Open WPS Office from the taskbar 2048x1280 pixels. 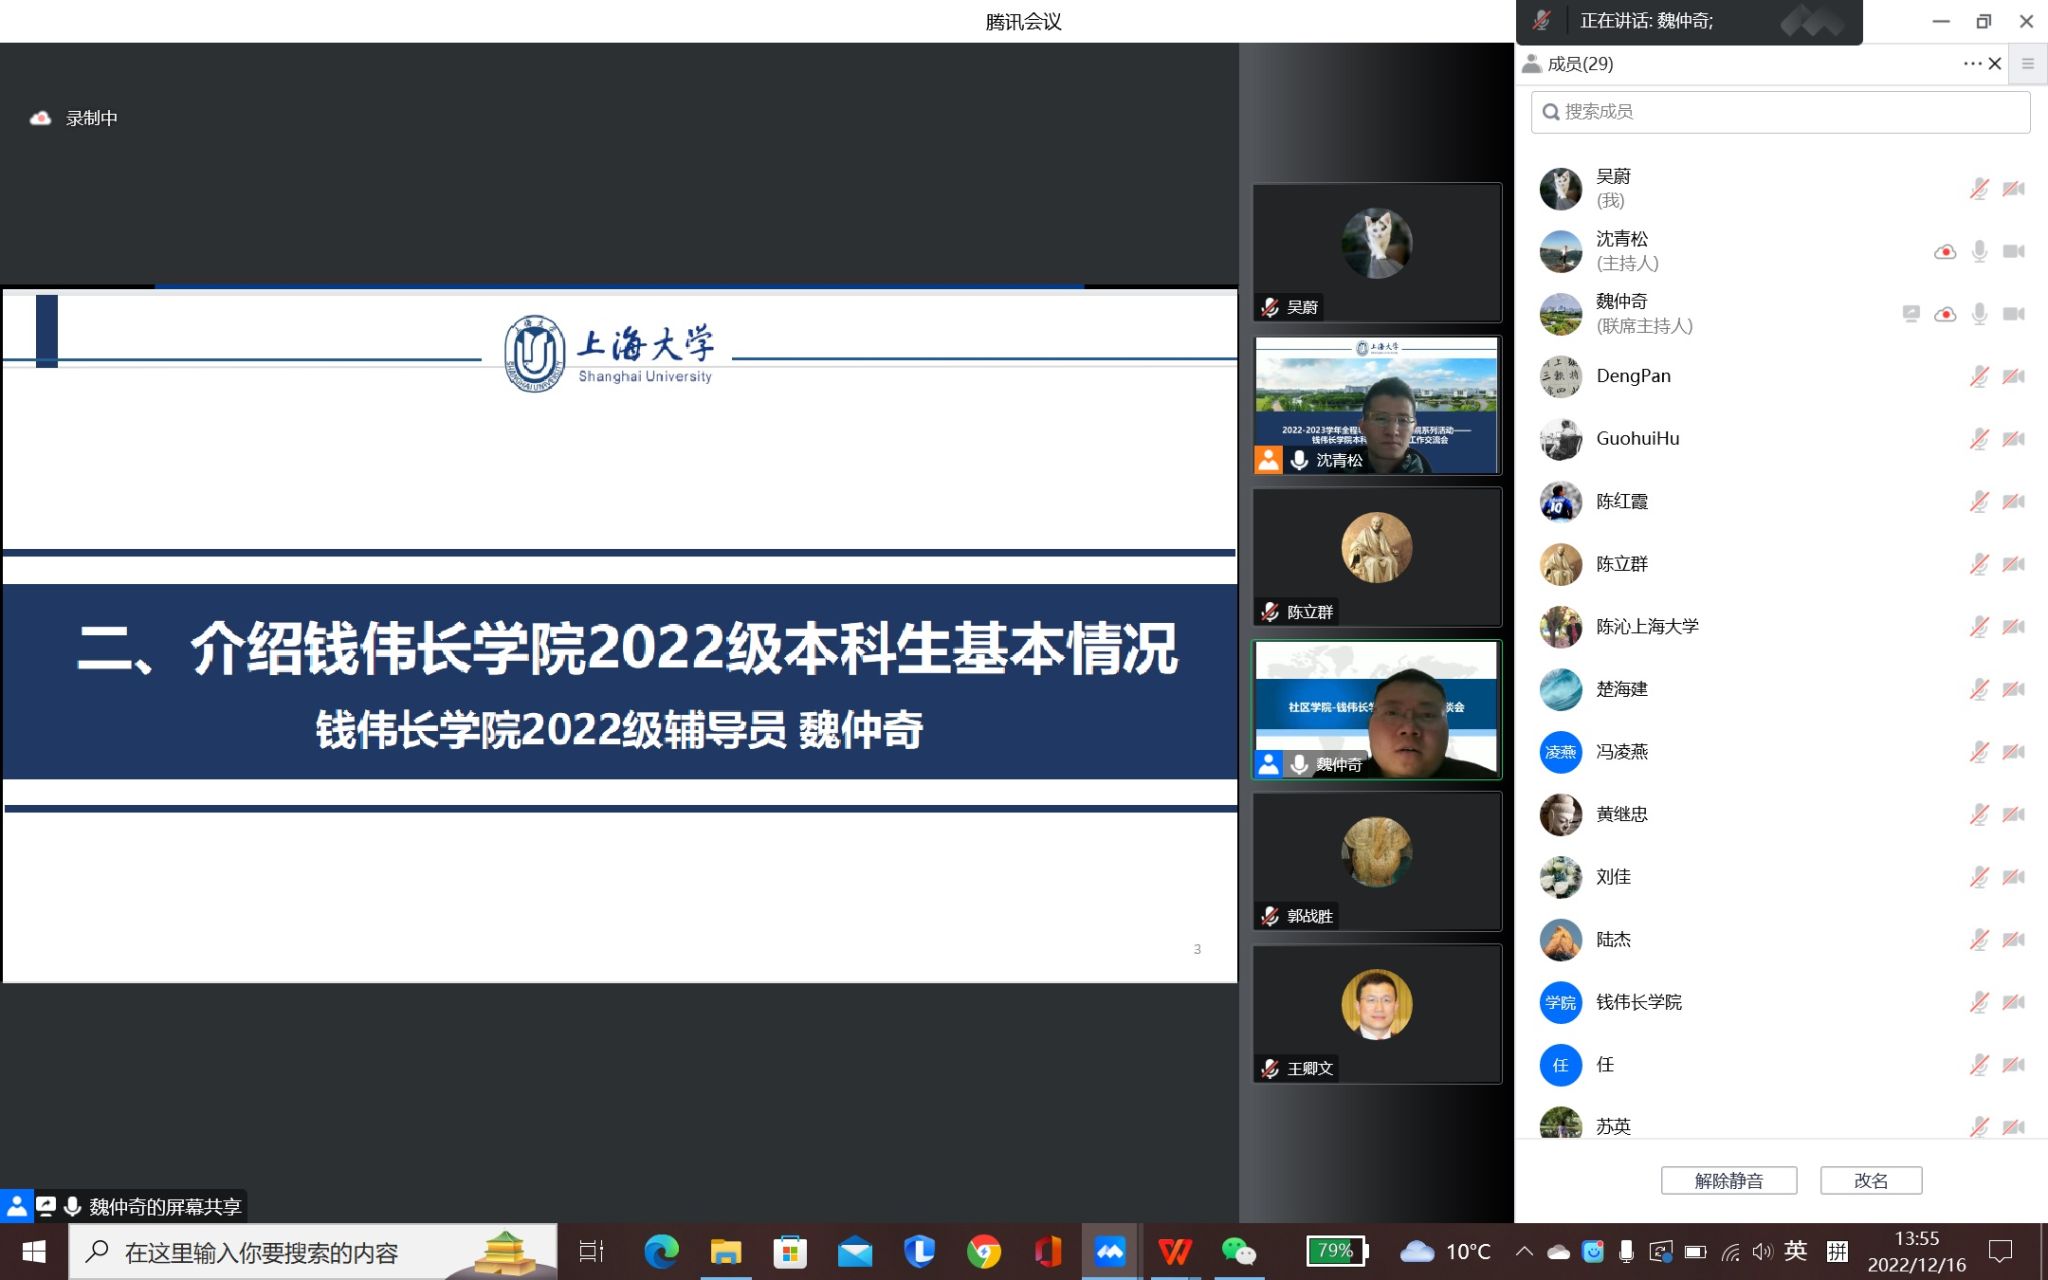click(1174, 1251)
